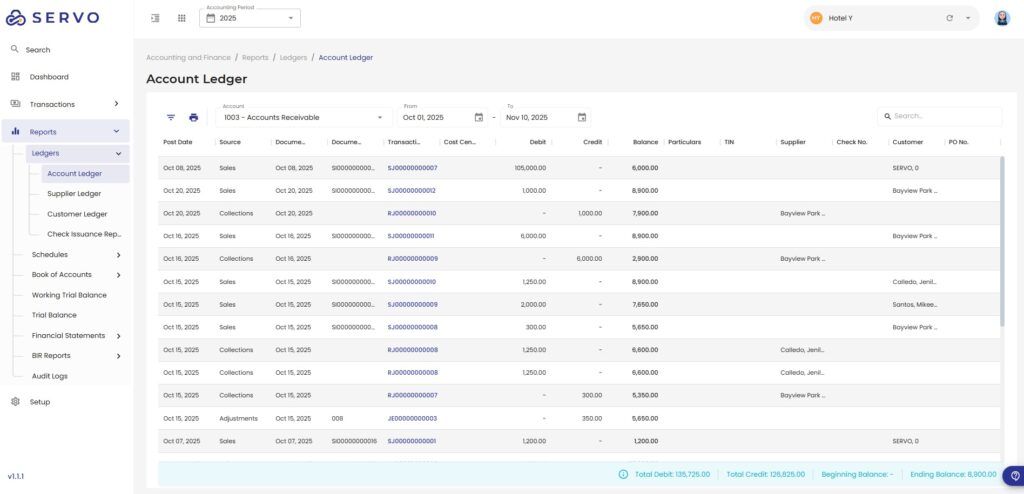Open the Accounting Period 2025 dropdown
Image resolution: width=1024 pixels, height=494 pixels.
(249, 18)
